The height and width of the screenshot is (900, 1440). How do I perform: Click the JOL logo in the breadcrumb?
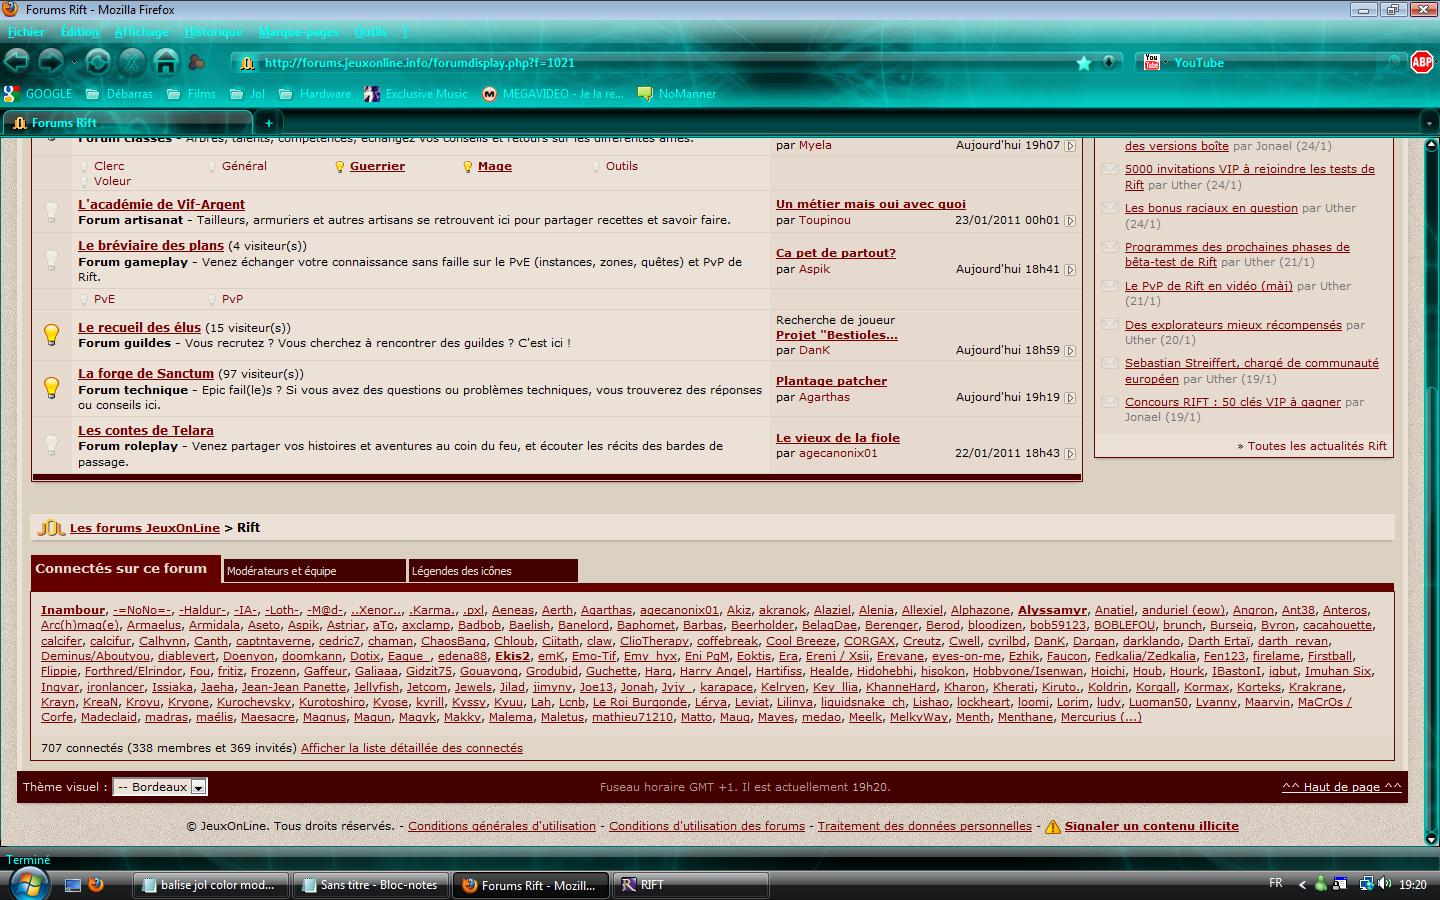[x=51, y=528]
